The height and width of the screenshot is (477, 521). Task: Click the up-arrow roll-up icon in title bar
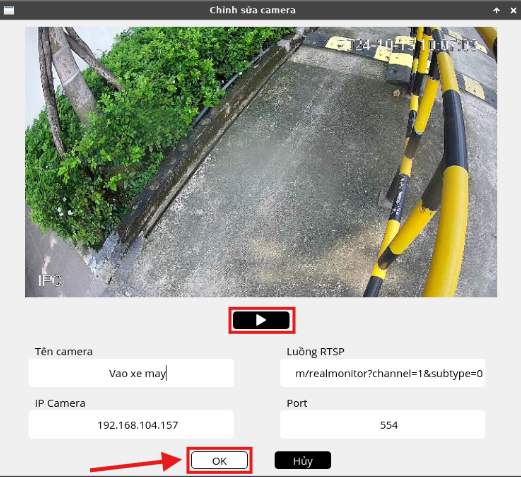(496, 10)
